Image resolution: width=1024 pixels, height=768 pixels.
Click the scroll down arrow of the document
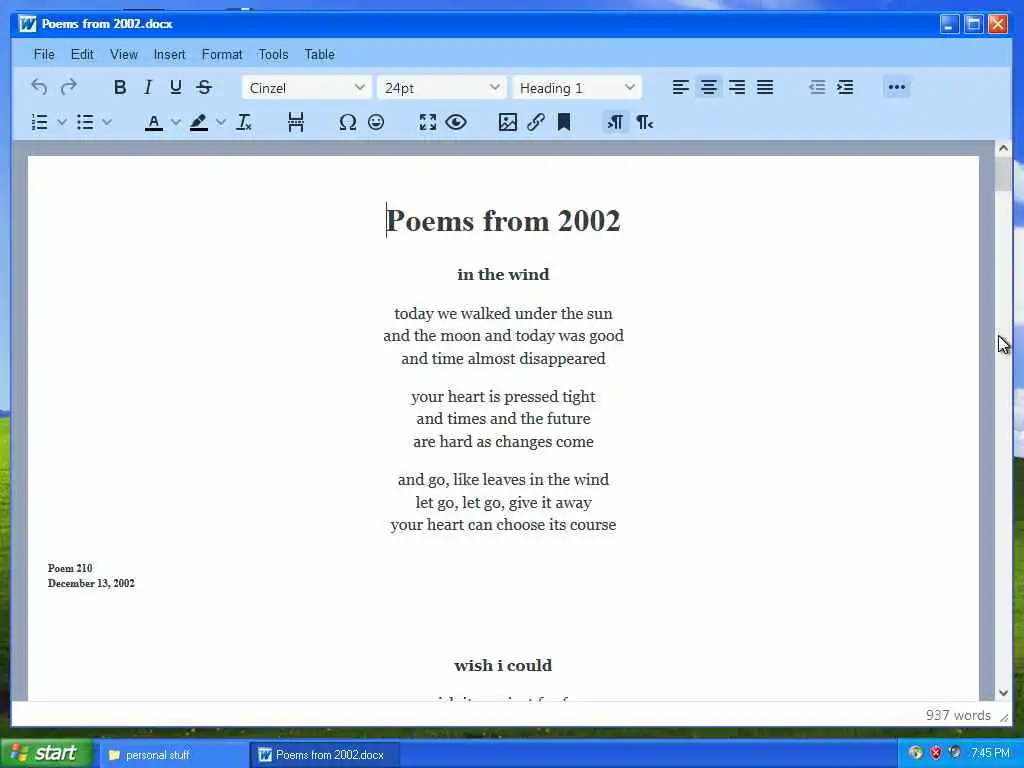pyautogui.click(x=1003, y=693)
